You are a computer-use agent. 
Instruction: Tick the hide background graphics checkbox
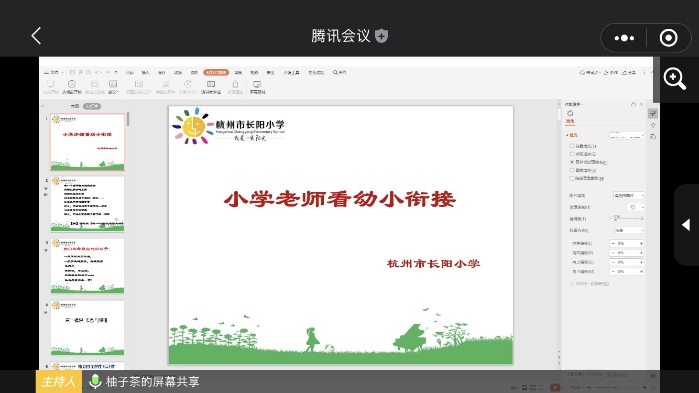click(x=572, y=178)
